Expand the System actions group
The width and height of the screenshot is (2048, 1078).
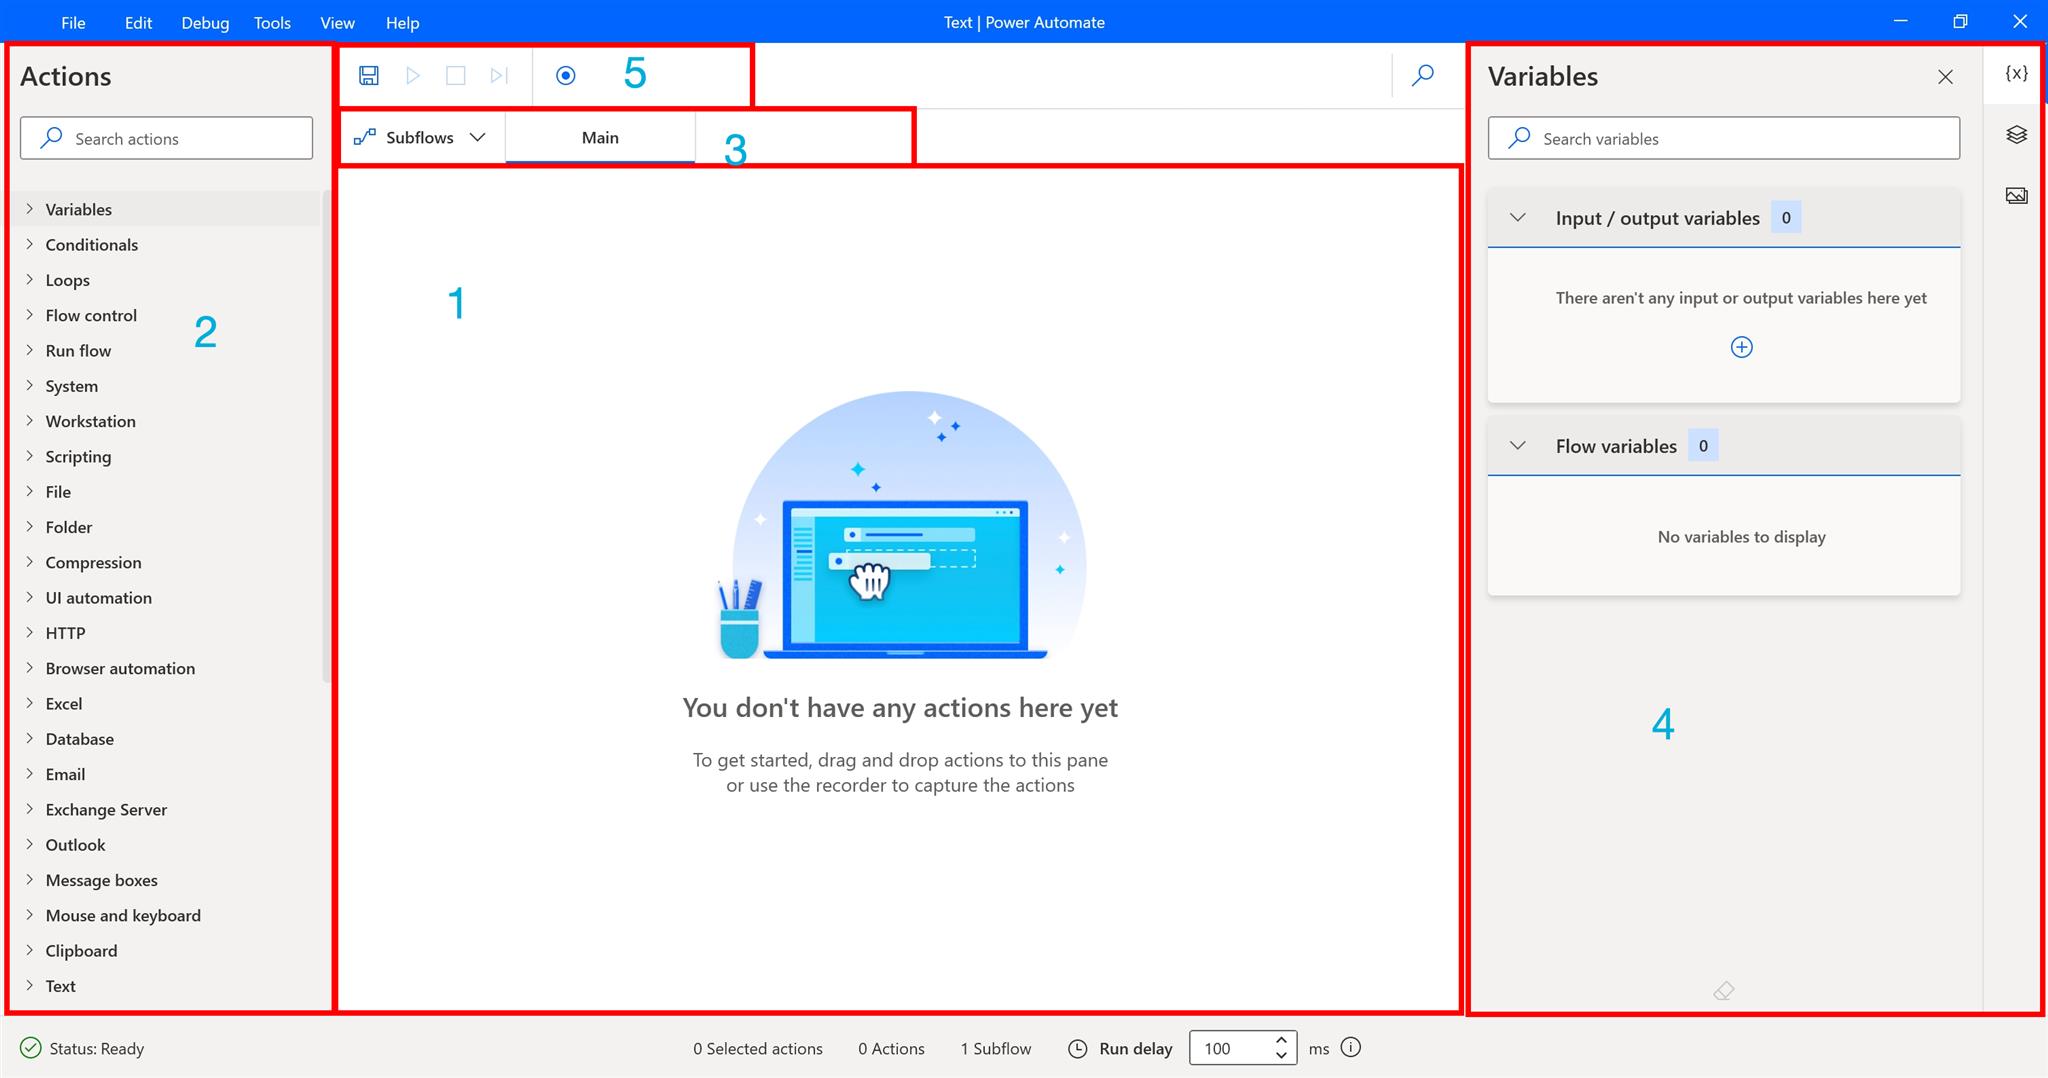tap(30, 385)
